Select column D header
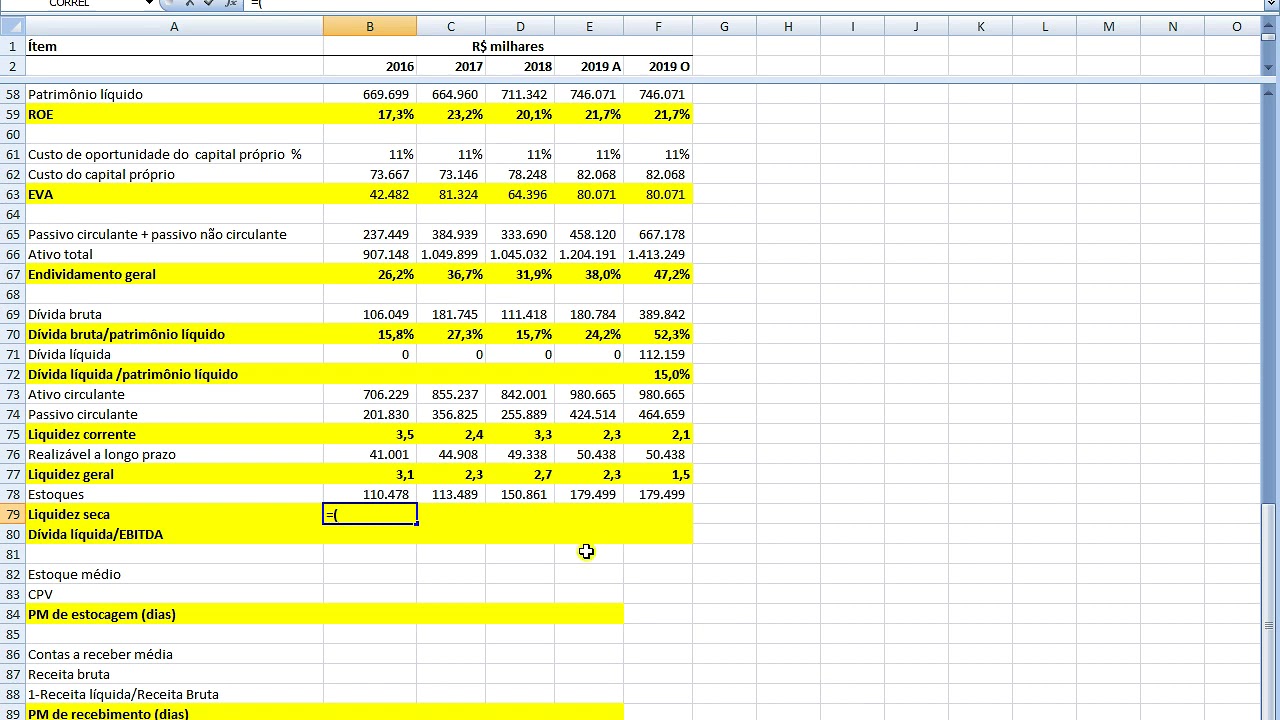1280x720 pixels. point(520,26)
